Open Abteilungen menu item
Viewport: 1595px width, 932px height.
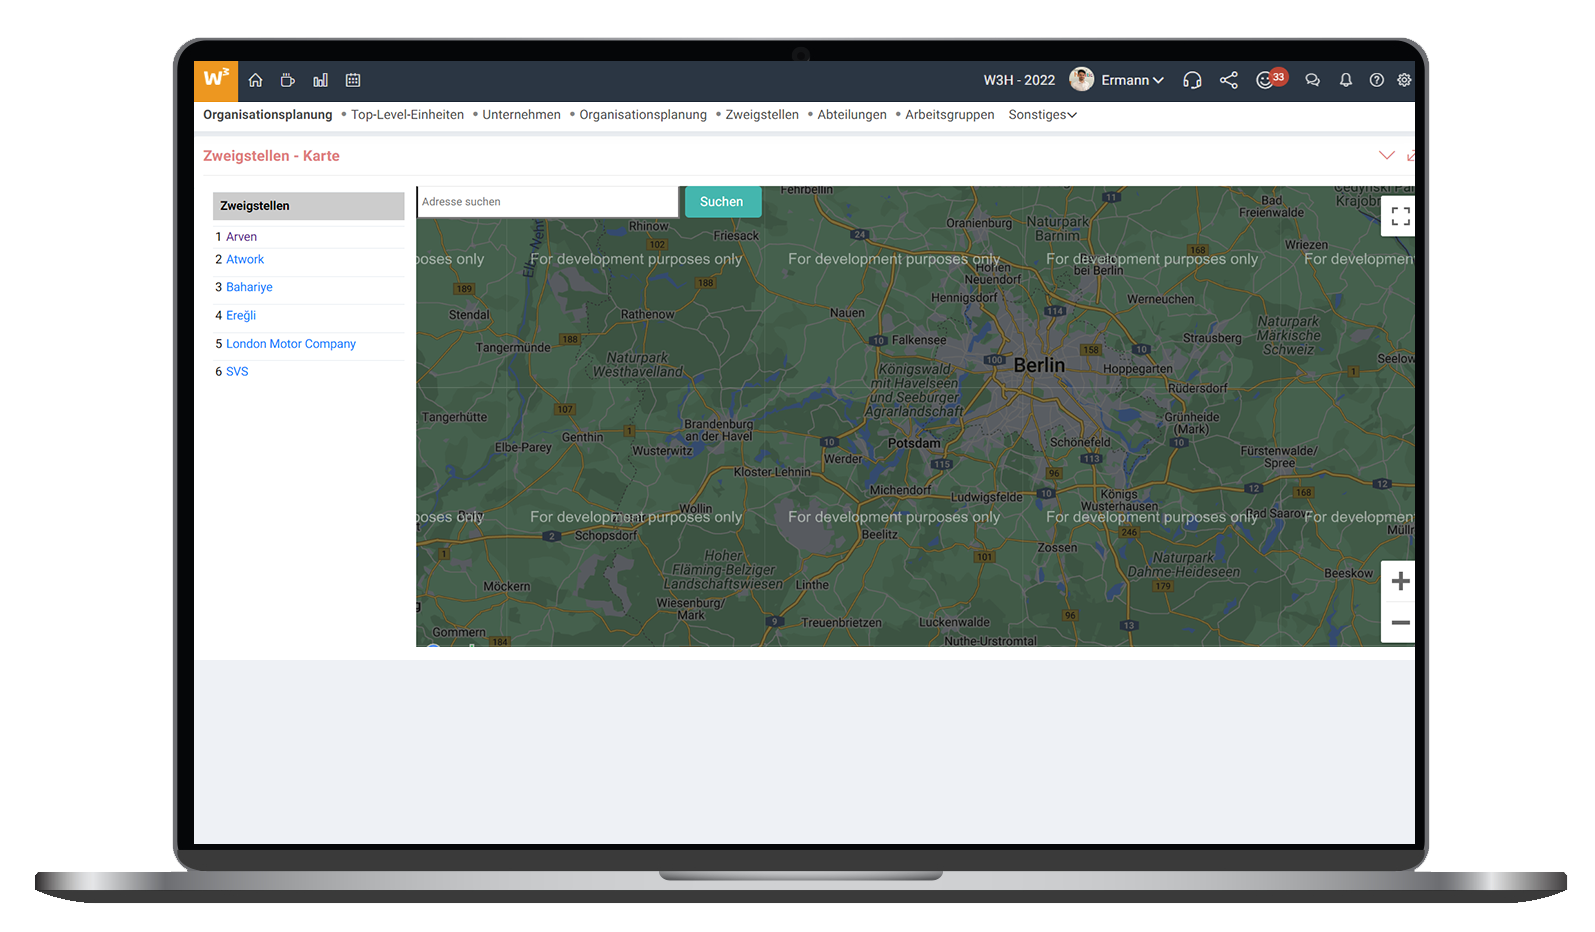[x=852, y=115]
